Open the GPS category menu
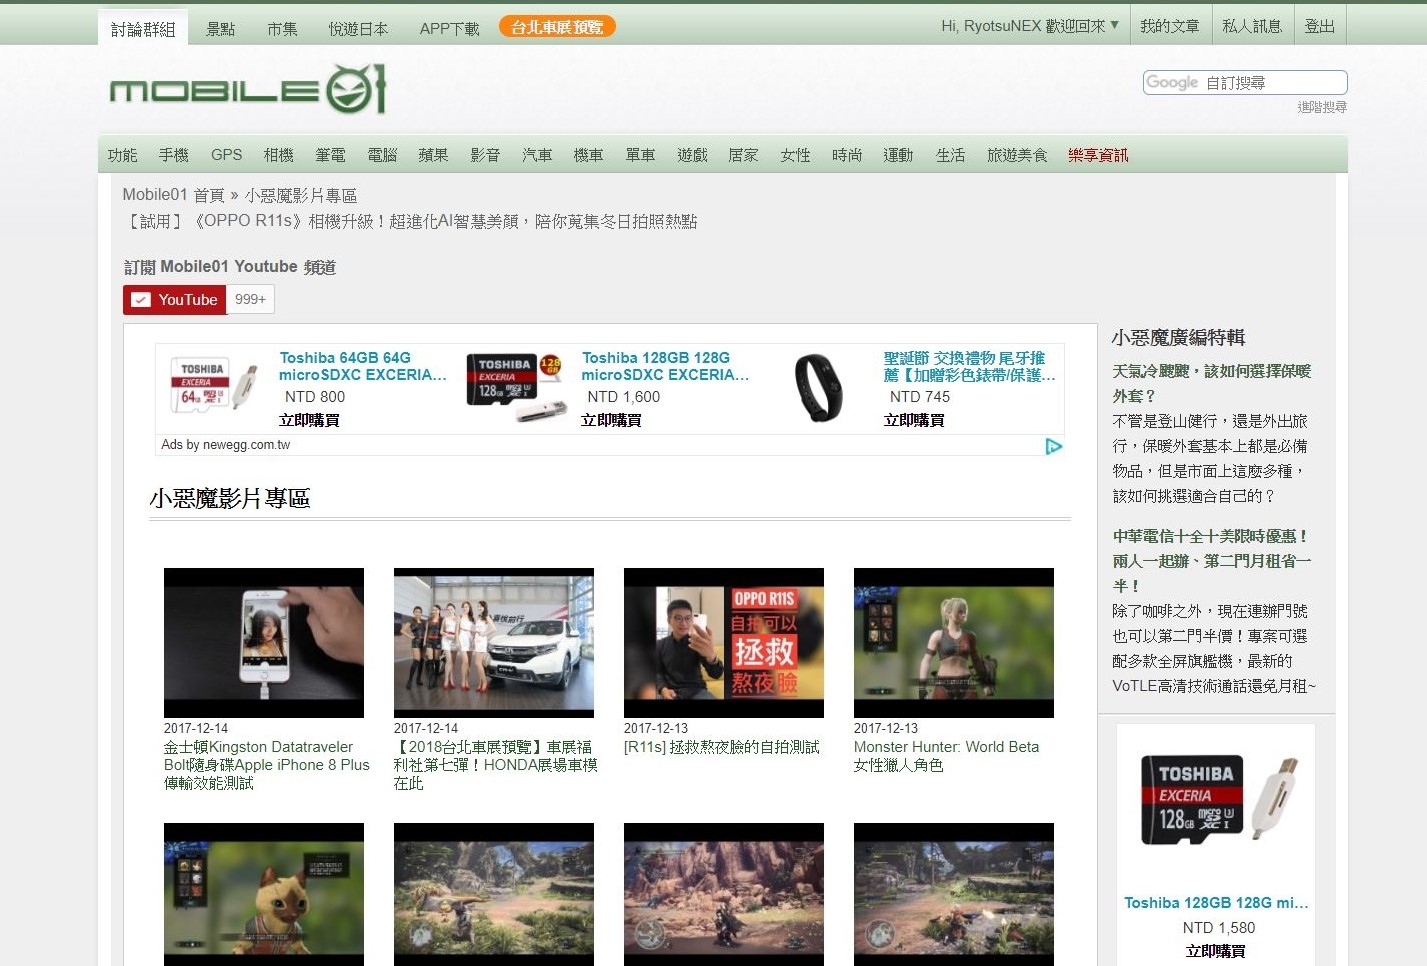Screen dimensions: 1427x966 coord(227,155)
